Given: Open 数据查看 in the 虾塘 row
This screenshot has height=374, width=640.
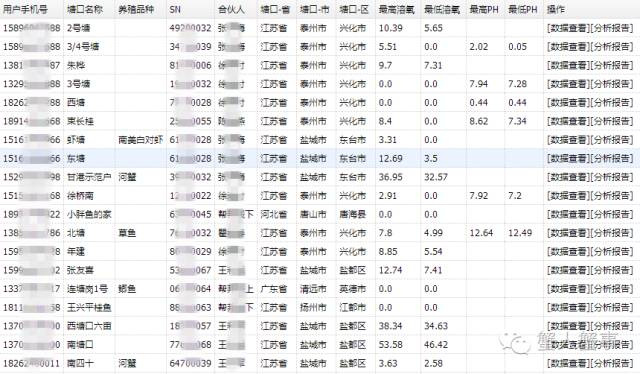Looking at the screenshot, I should point(569,140).
